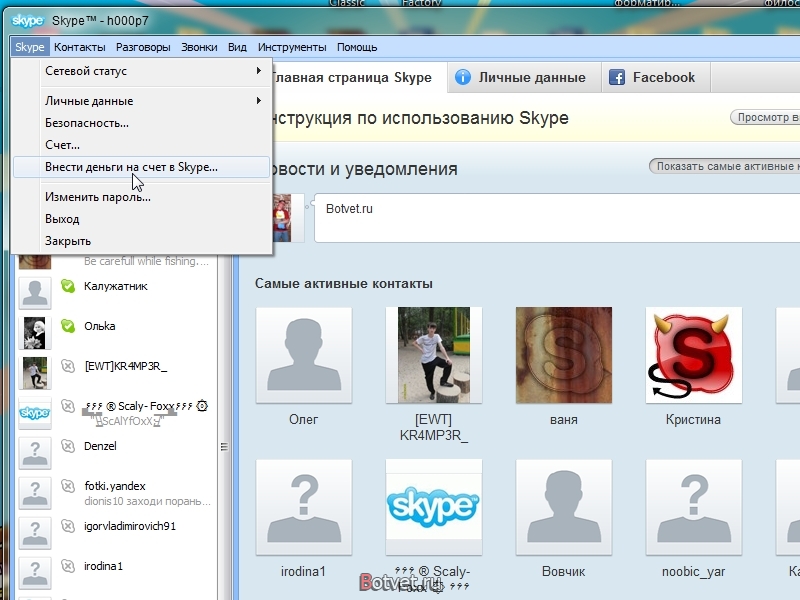This screenshot has width=800, height=600.
Task: Select the fotki.yandex contact in the list
Action: [115, 486]
